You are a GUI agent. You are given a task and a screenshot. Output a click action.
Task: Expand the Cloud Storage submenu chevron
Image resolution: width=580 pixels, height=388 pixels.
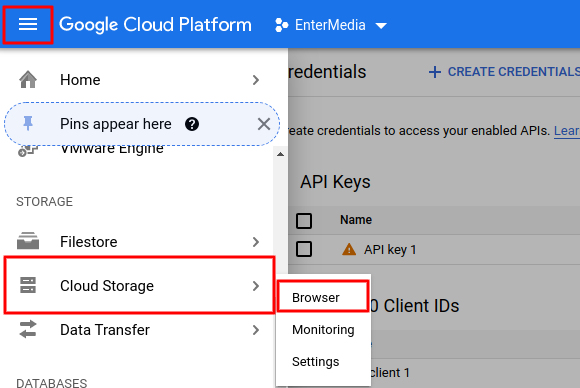(x=256, y=286)
